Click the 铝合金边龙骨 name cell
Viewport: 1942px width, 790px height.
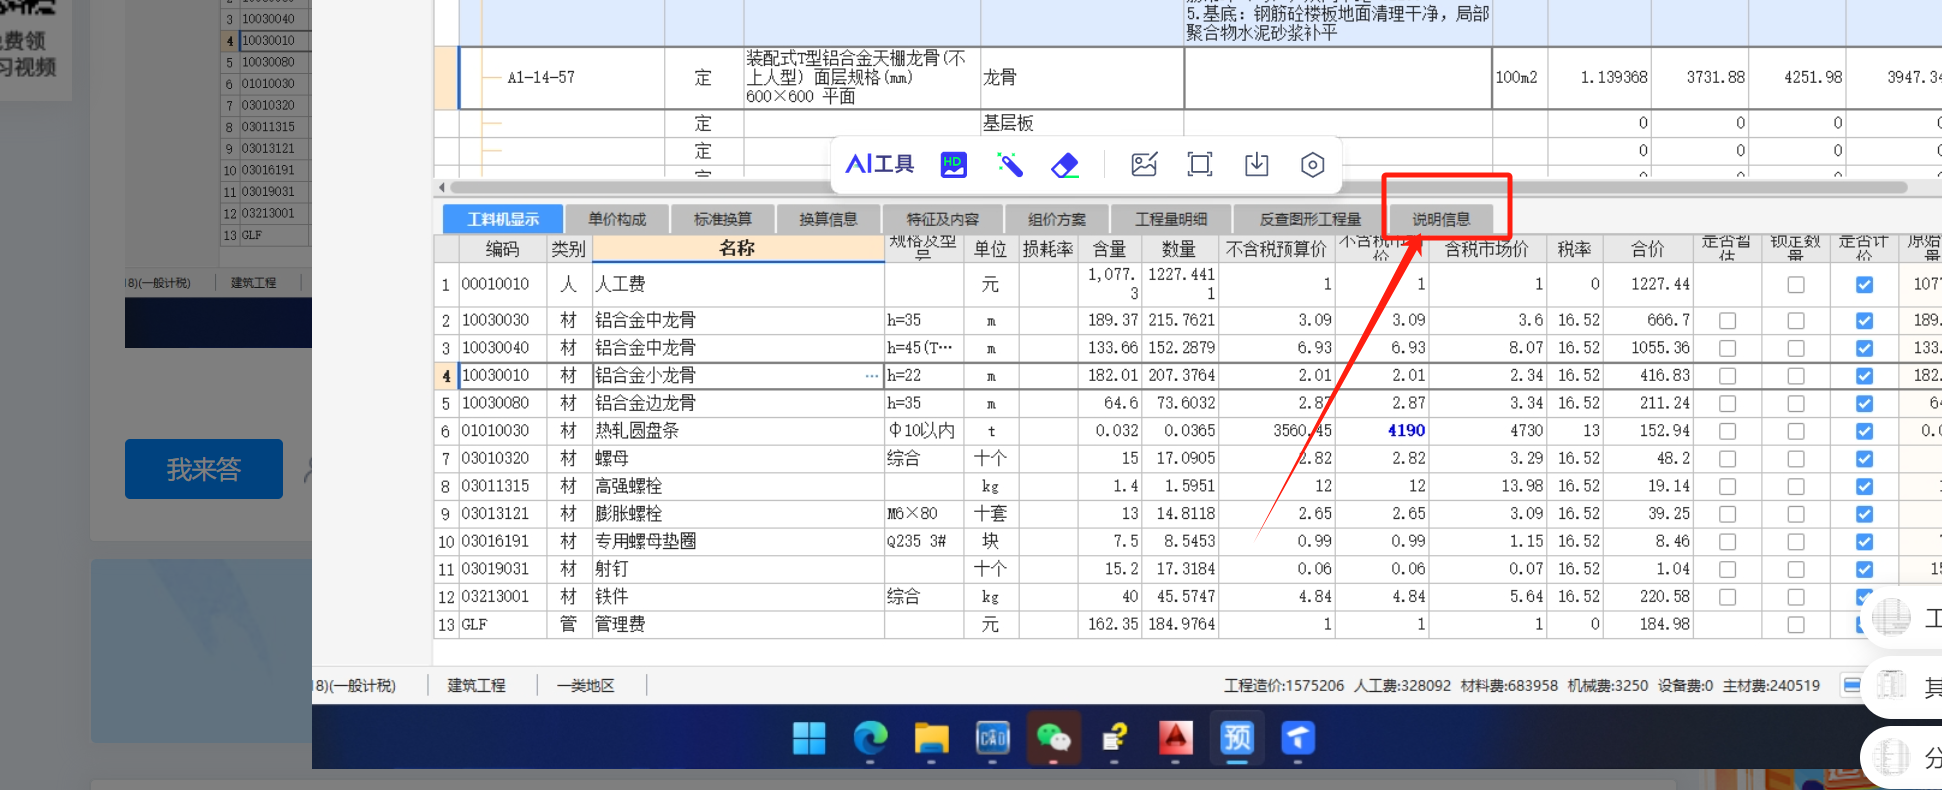pyautogui.click(x=738, y=403)
